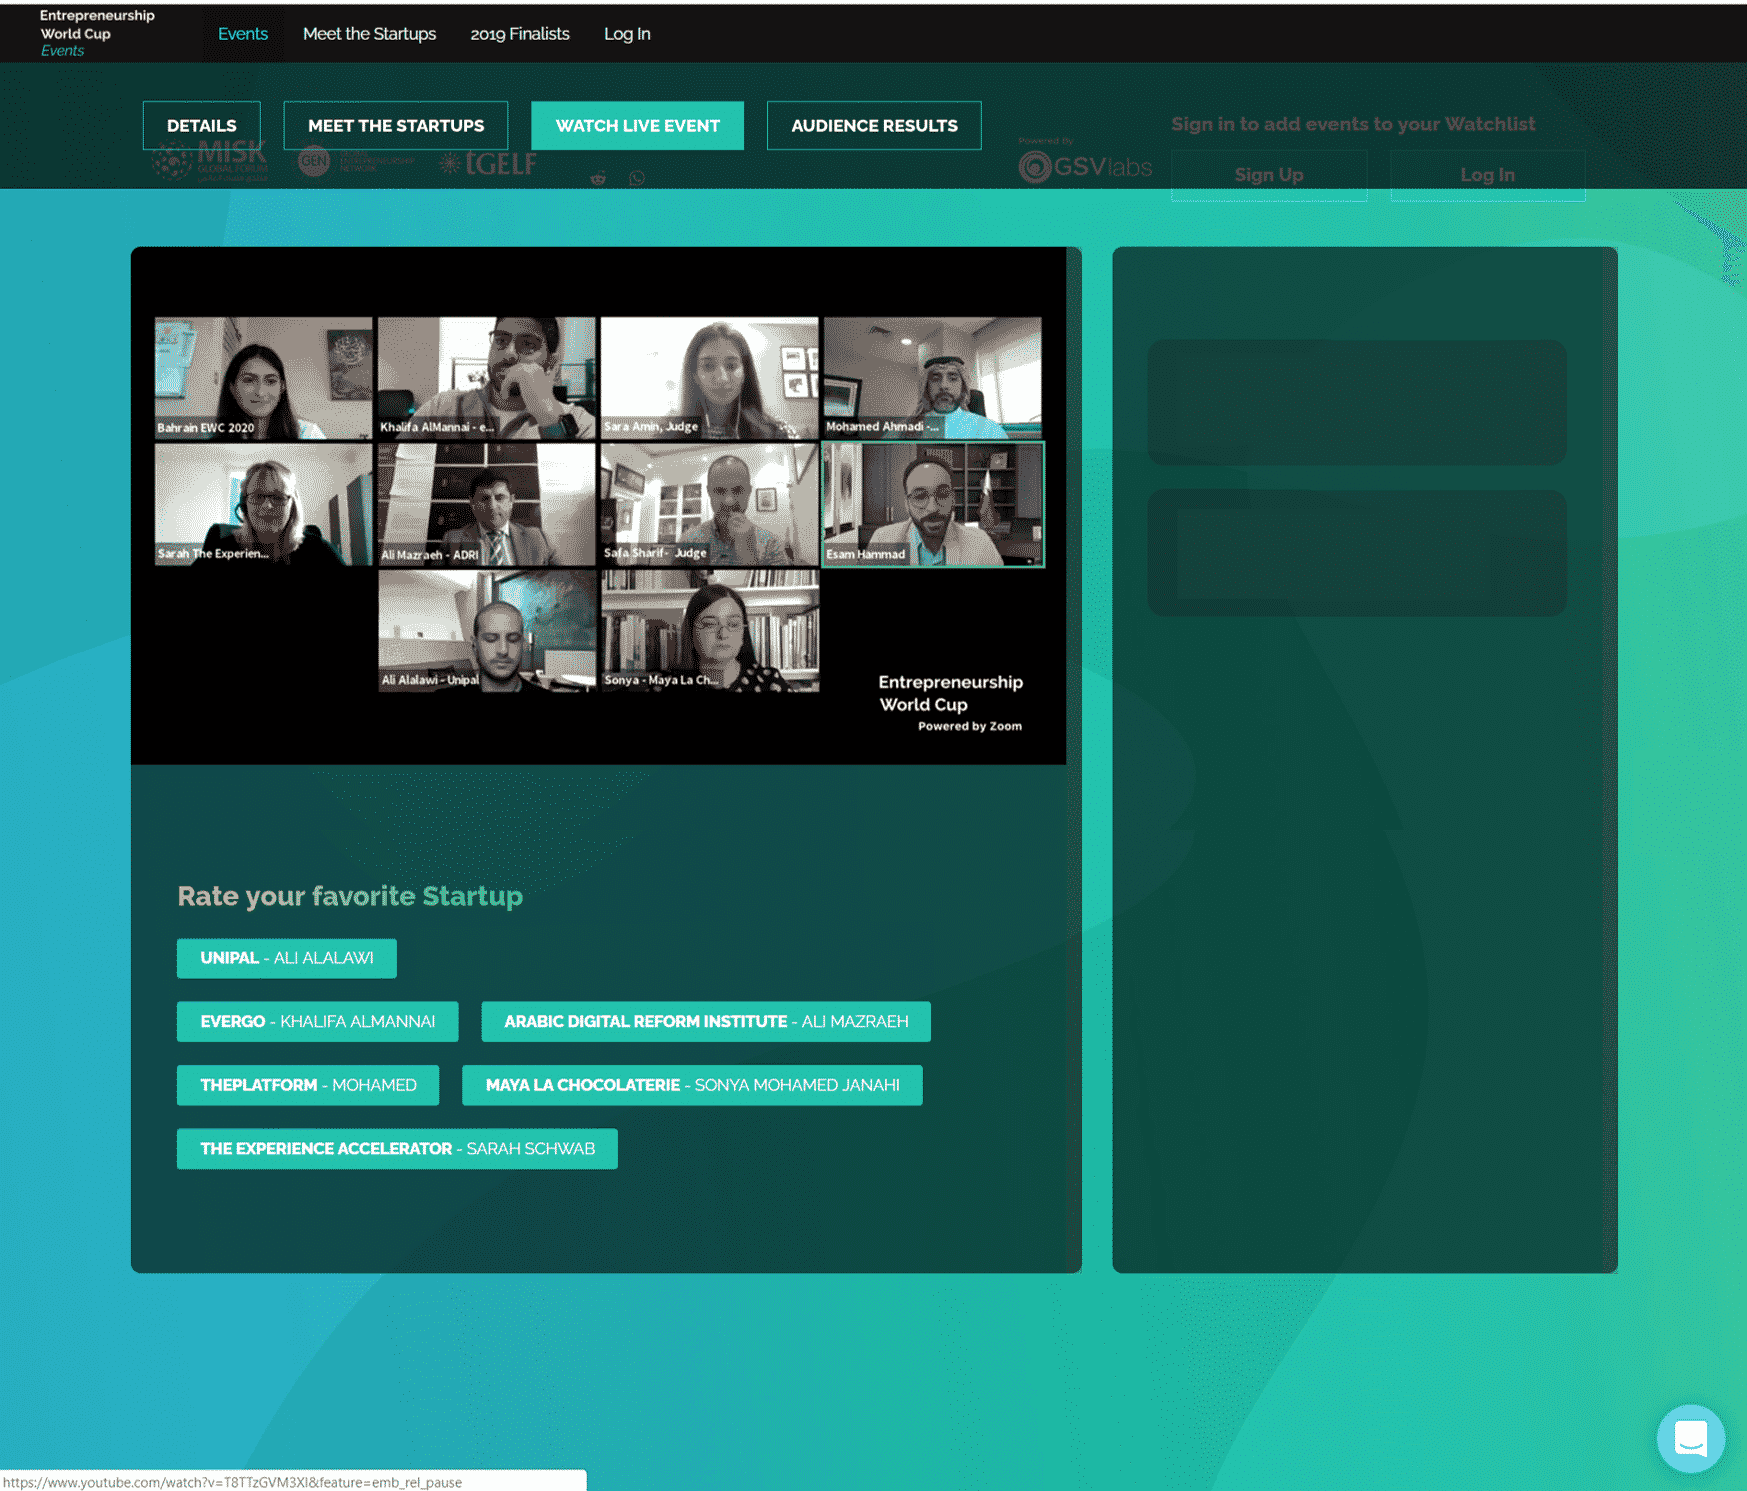Rate Arabic Digital Reform Institute startup
1747x1491 pixels.
[x=706, y=1022]
